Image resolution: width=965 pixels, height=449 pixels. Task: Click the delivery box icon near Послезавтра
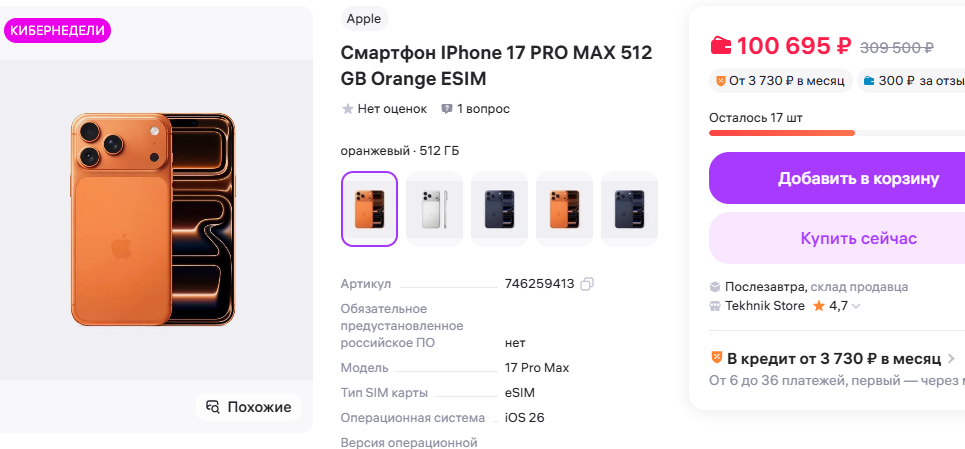[715, 287]
